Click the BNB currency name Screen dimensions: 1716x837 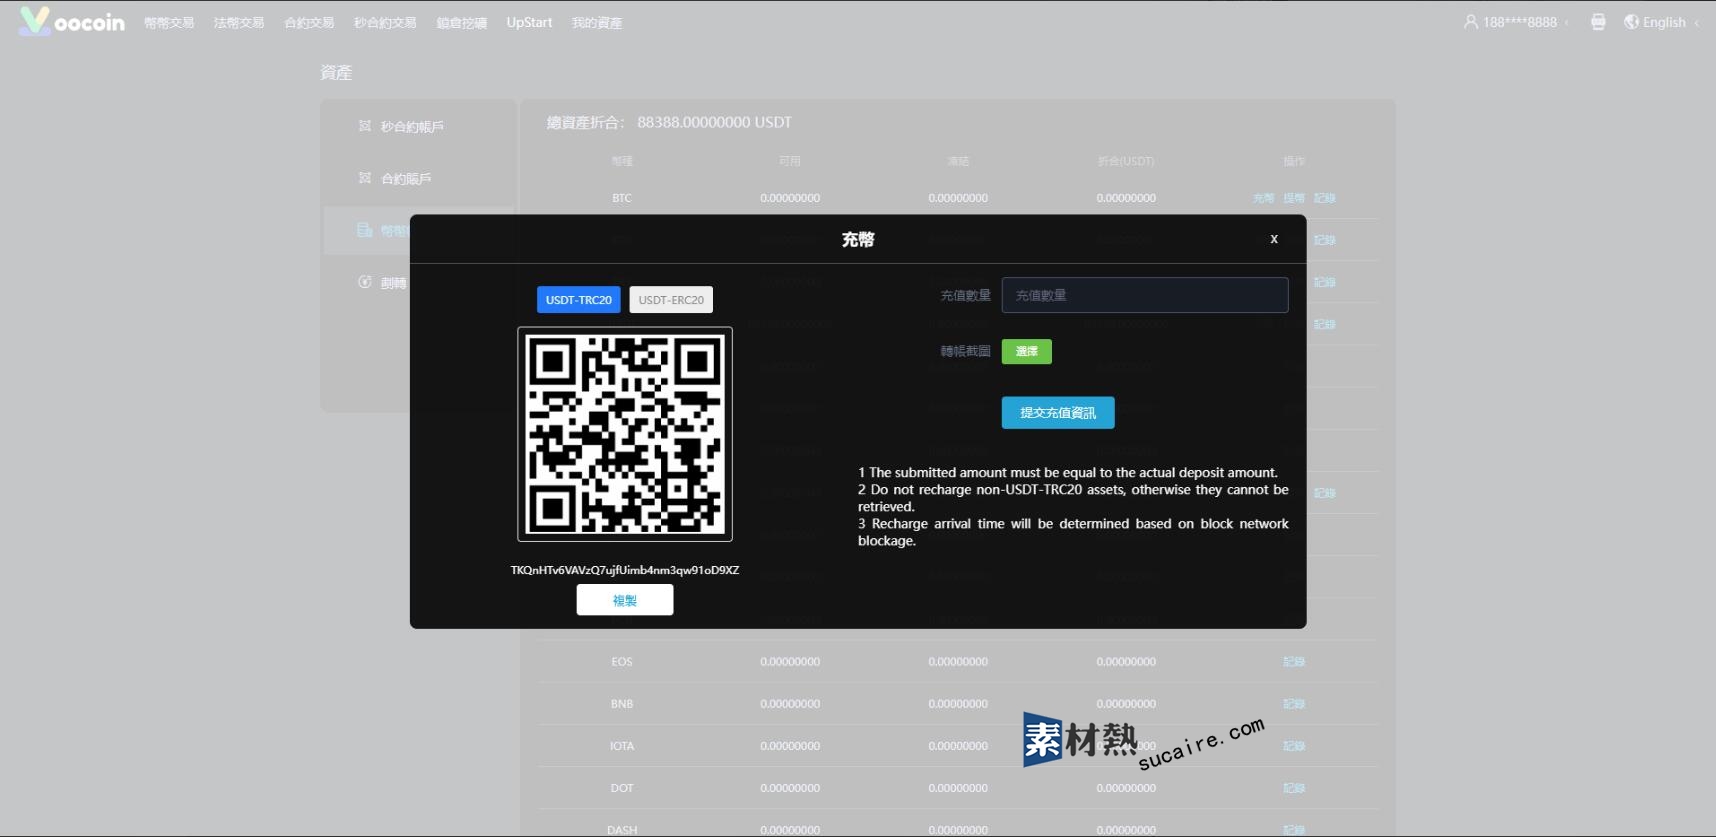pyautogui.click(x=622, y=704)
